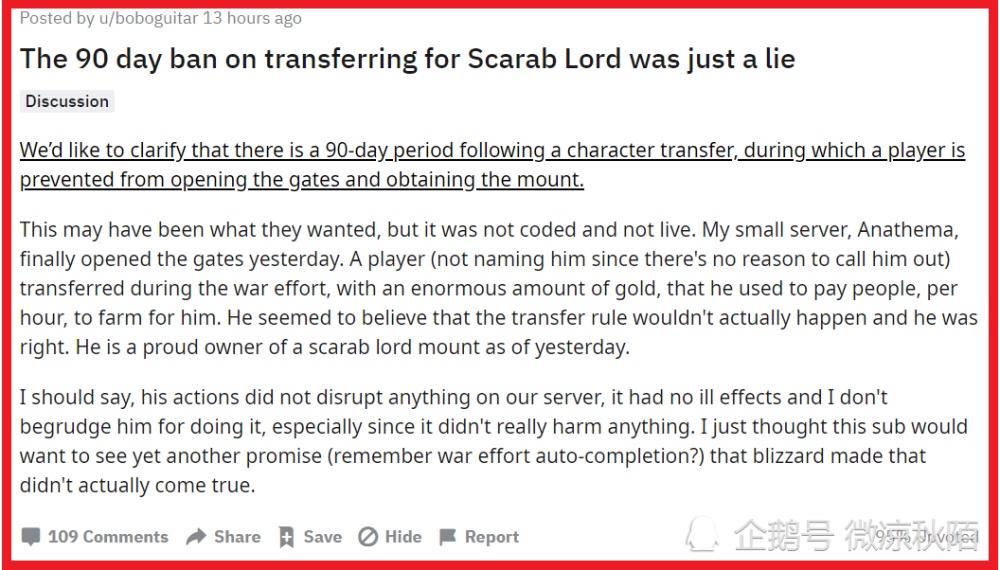
Task: Select the Share text button
Action: coord(237,537)
